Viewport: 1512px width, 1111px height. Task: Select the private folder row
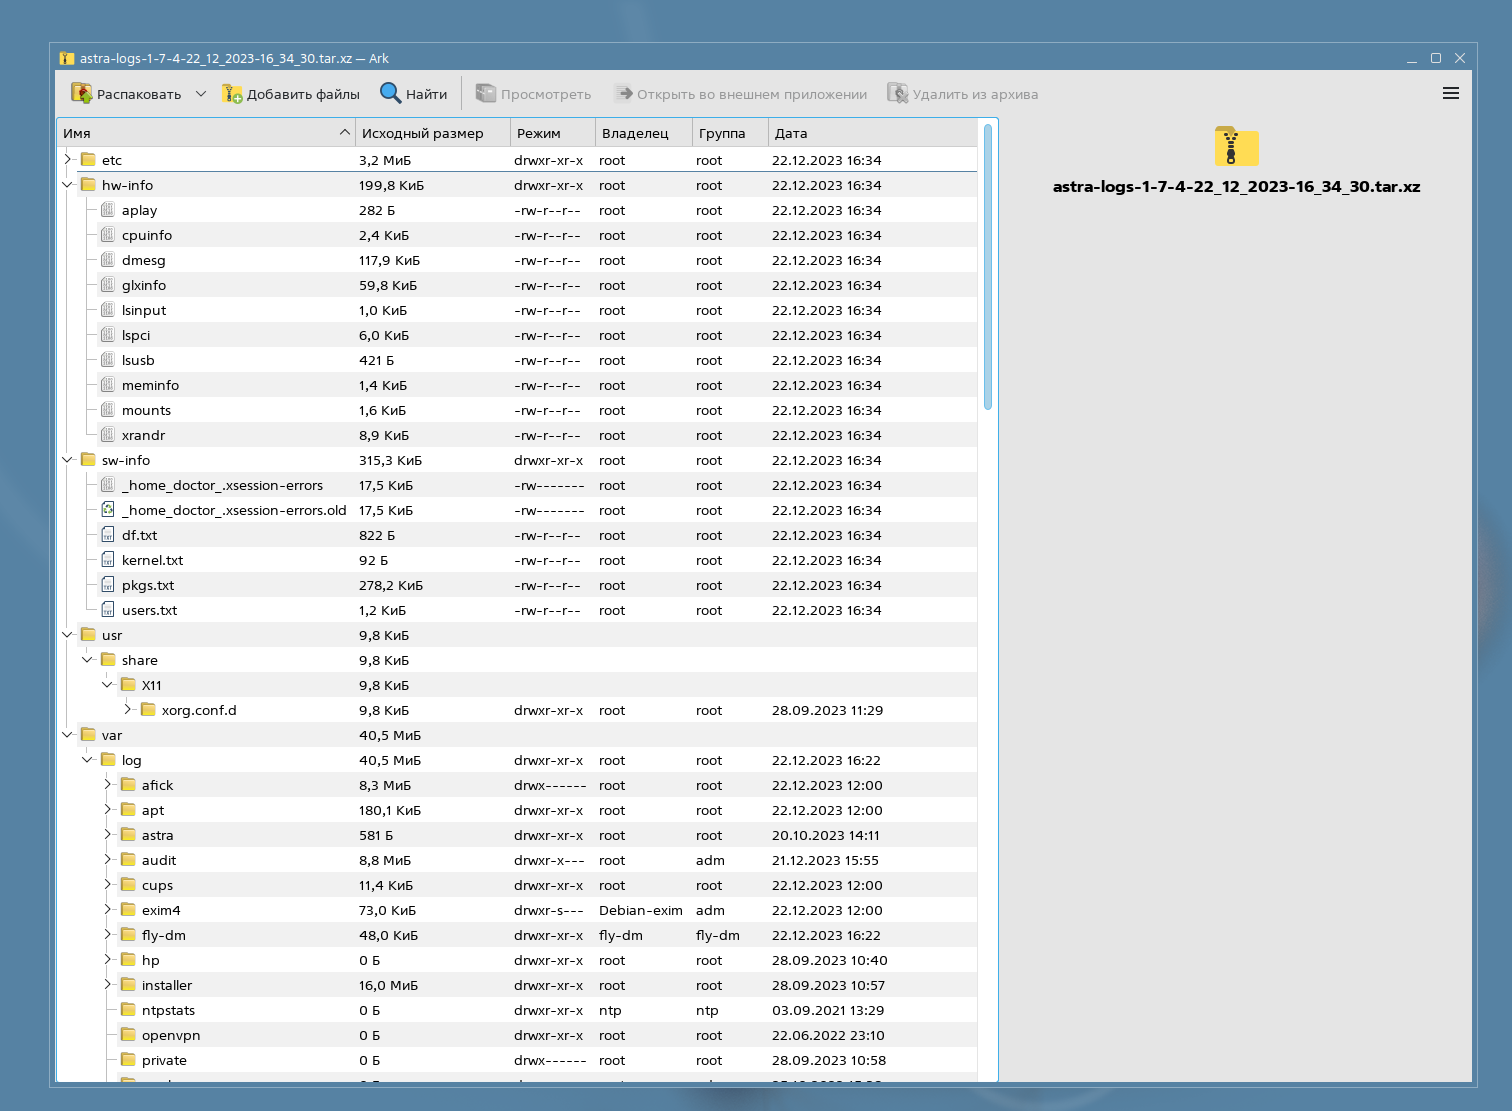click(517, 1060)
